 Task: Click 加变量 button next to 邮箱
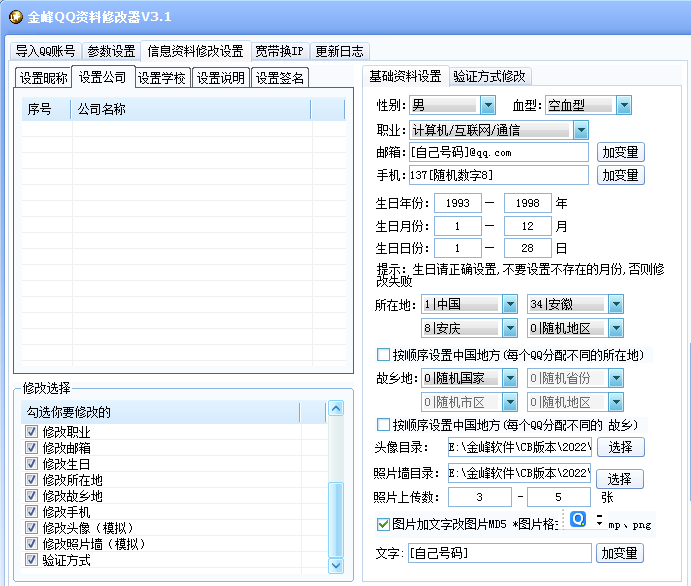click(620, 152)
